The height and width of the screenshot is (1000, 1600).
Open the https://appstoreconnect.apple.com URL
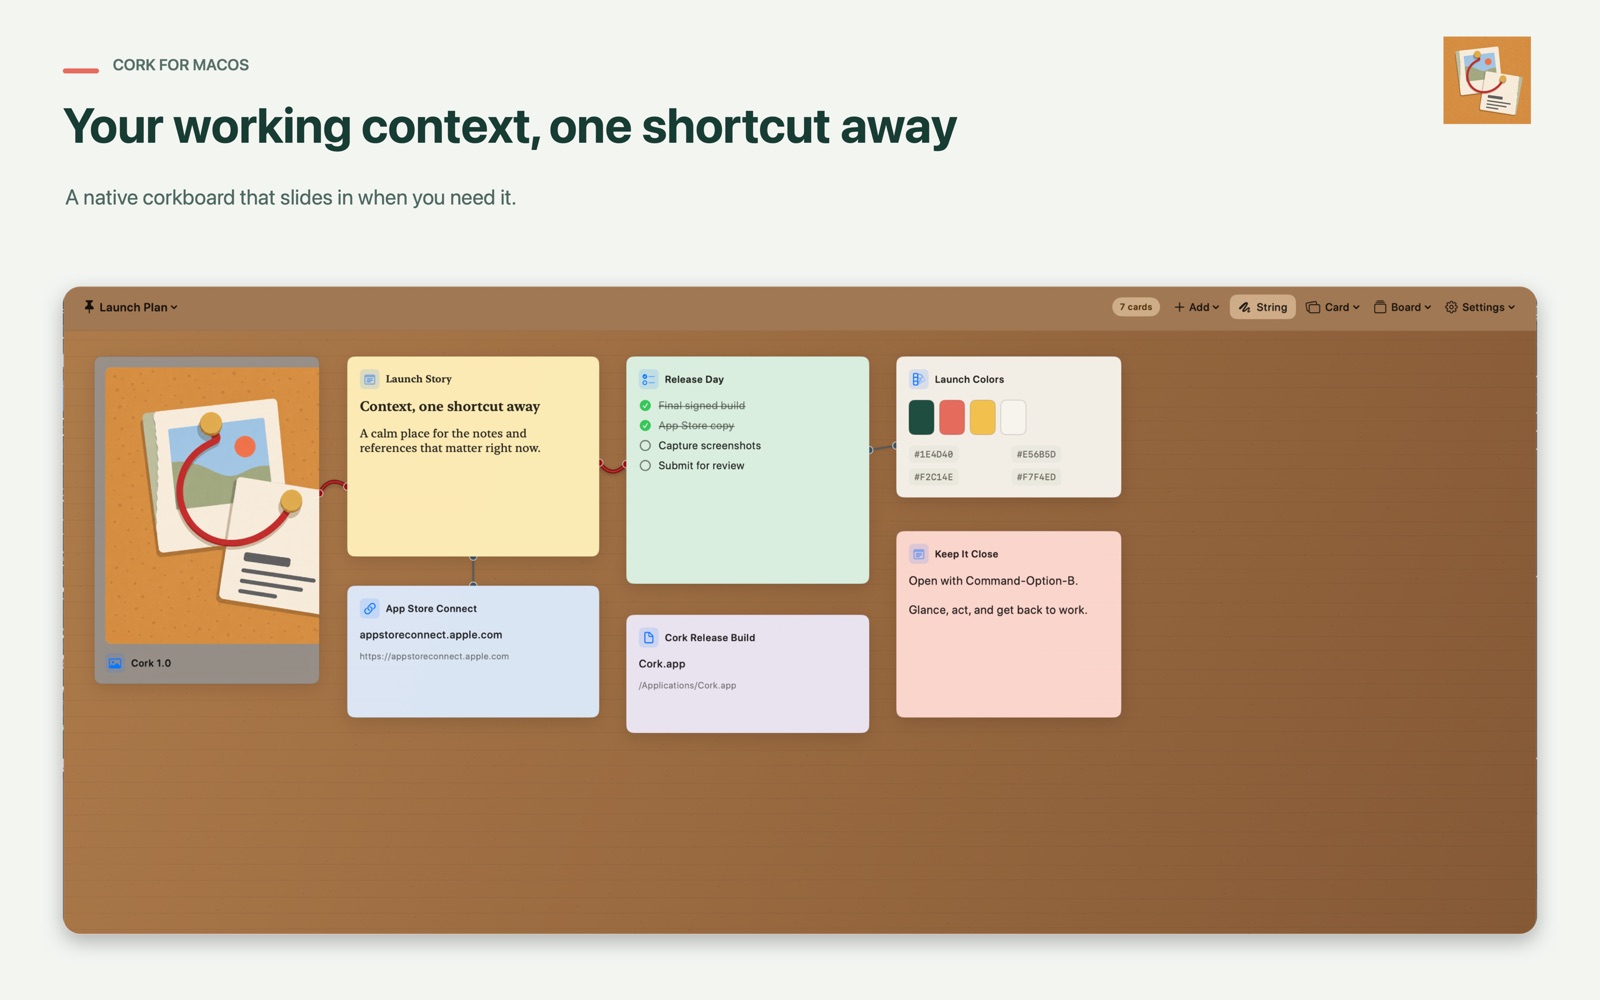coord(434,656)
